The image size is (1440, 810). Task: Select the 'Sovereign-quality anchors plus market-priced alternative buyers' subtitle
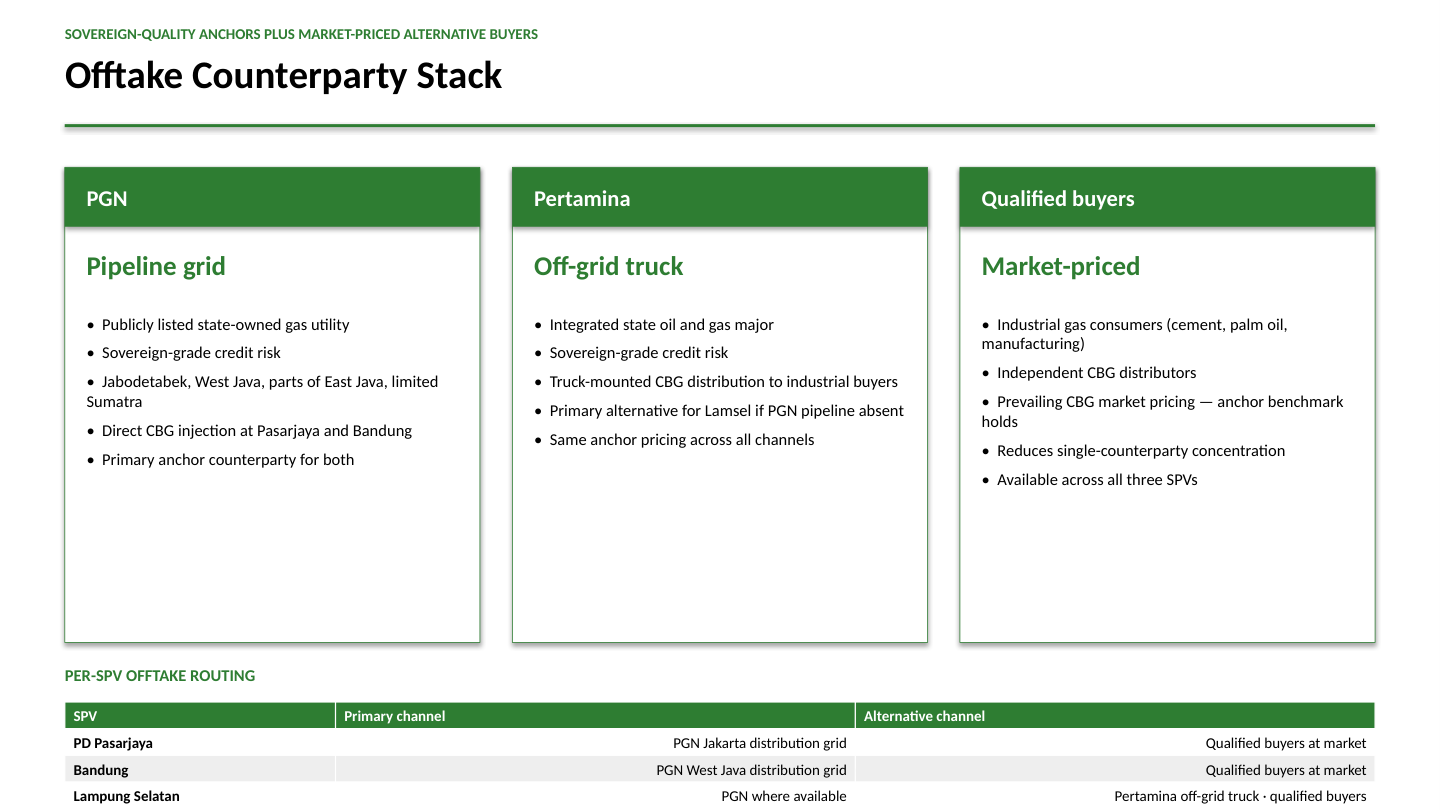point(301,34)
